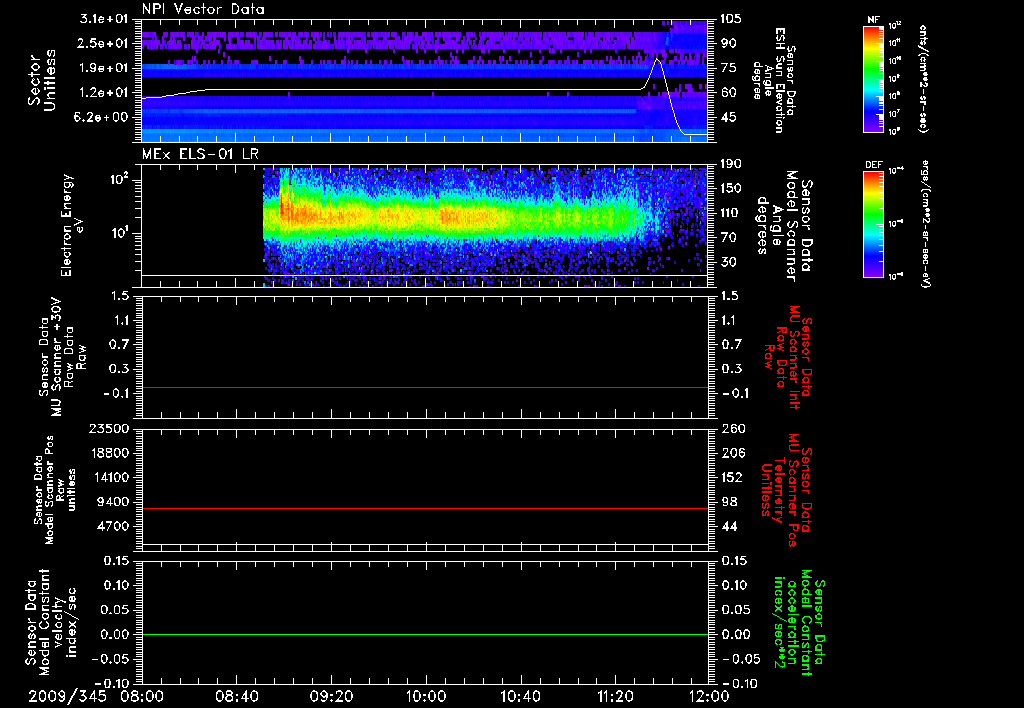Click the red 'MU Scanner Inh Raw Data' label
Image resolution: width=1024 pixels, height=708 pixels.
(788, 357)
